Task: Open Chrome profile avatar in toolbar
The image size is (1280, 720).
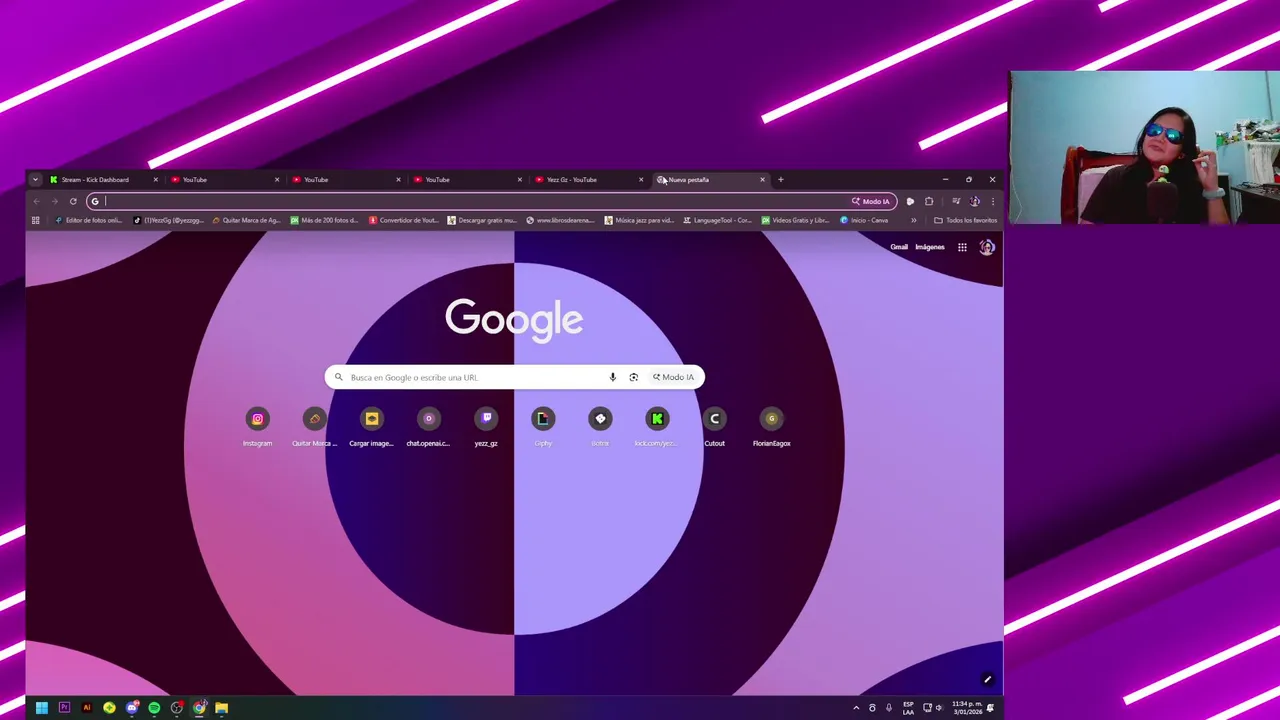Action: click(975, 201)
